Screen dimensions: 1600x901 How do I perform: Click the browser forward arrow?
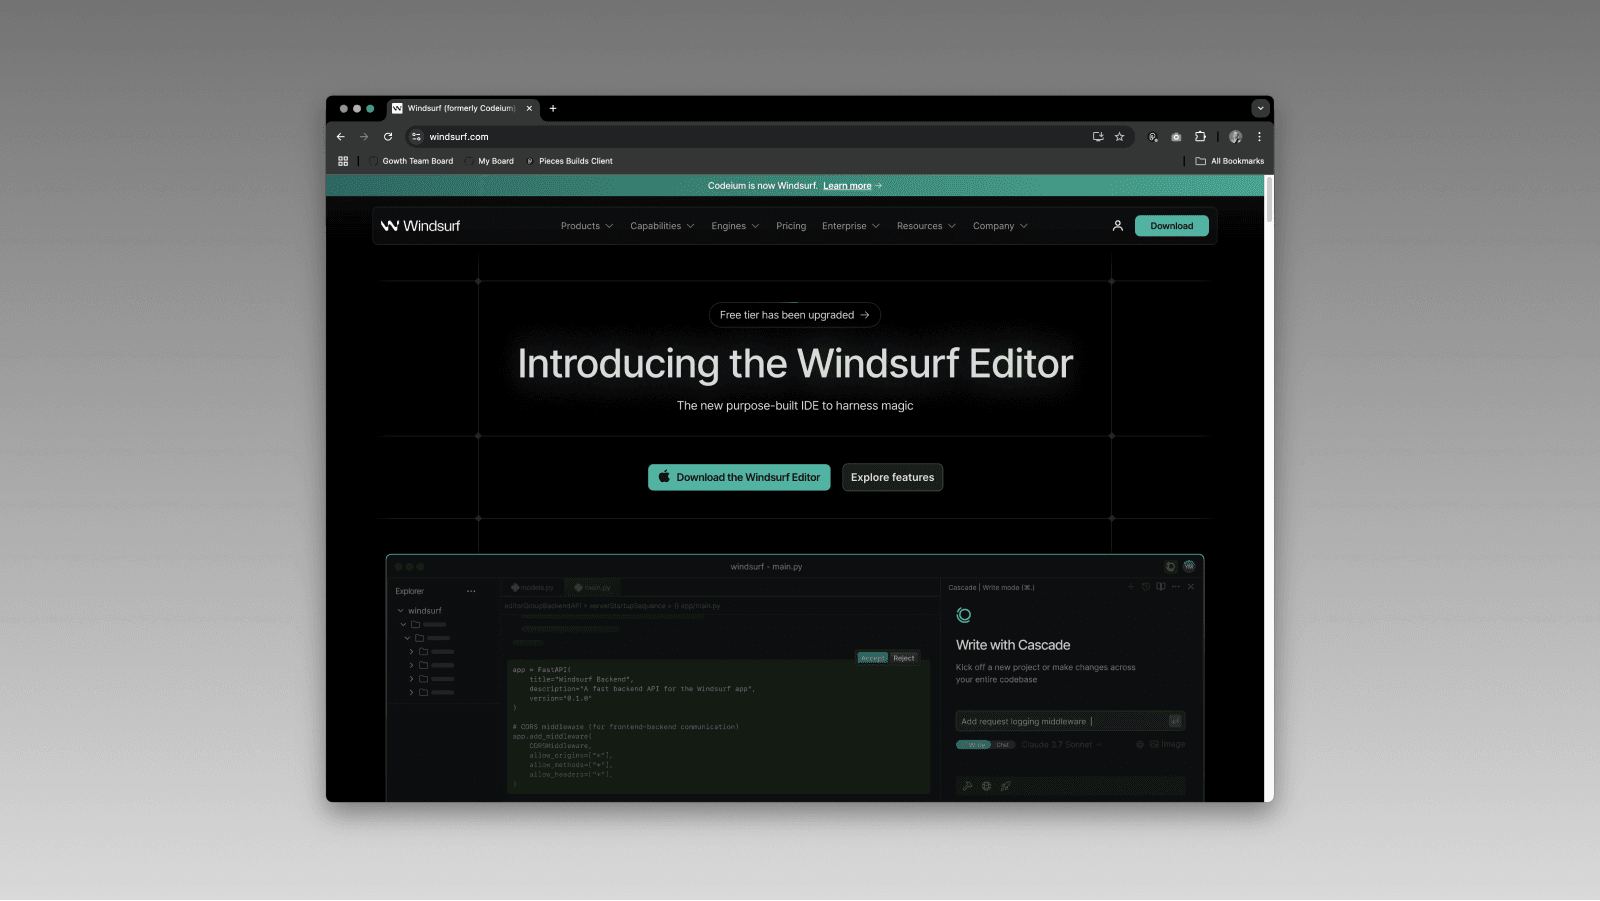[x=364, y=137]
